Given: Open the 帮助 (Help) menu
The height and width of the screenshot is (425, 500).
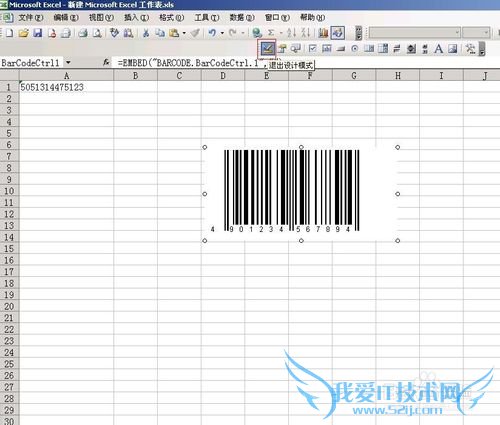Looking at the screenshot, I should pos(312,17).
